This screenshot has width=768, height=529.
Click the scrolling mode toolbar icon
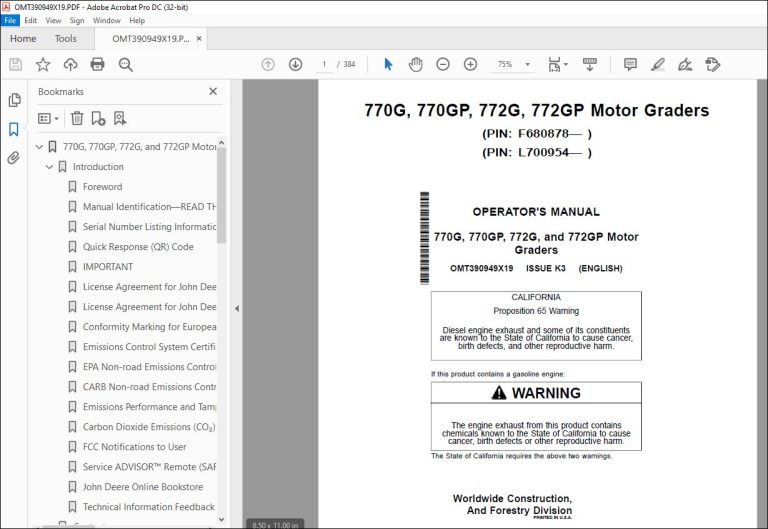point(590,64)
